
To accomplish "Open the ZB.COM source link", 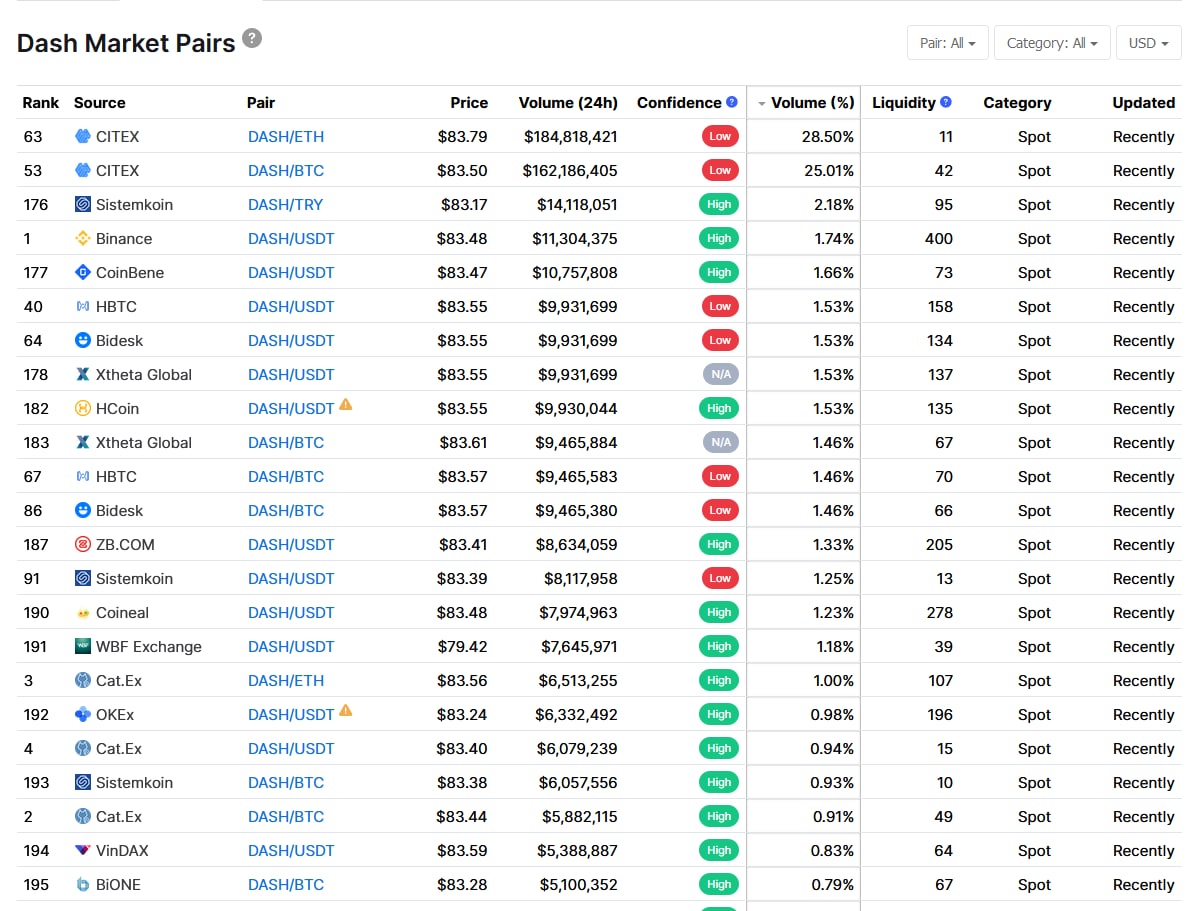I will click(x=125, y=545).
